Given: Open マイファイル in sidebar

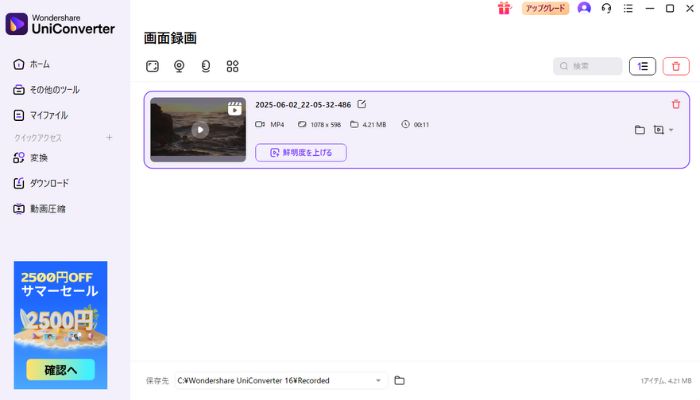Looking at the screenshot, I should (x=41, y=115).
